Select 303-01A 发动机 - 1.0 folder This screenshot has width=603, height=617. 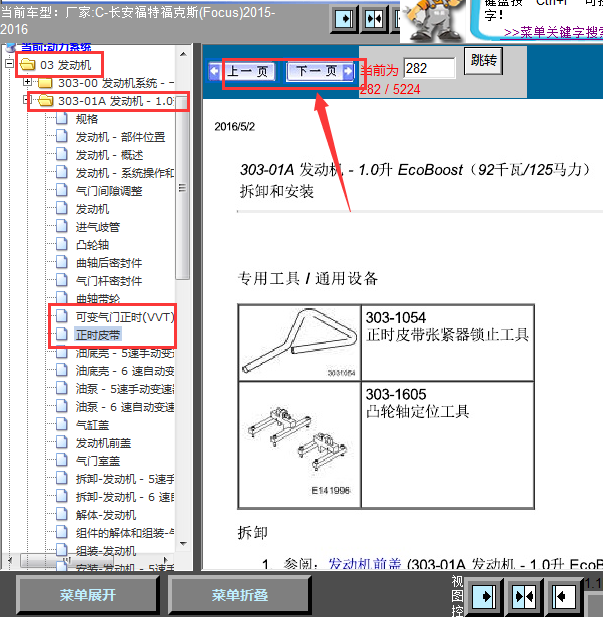[116, 101]
